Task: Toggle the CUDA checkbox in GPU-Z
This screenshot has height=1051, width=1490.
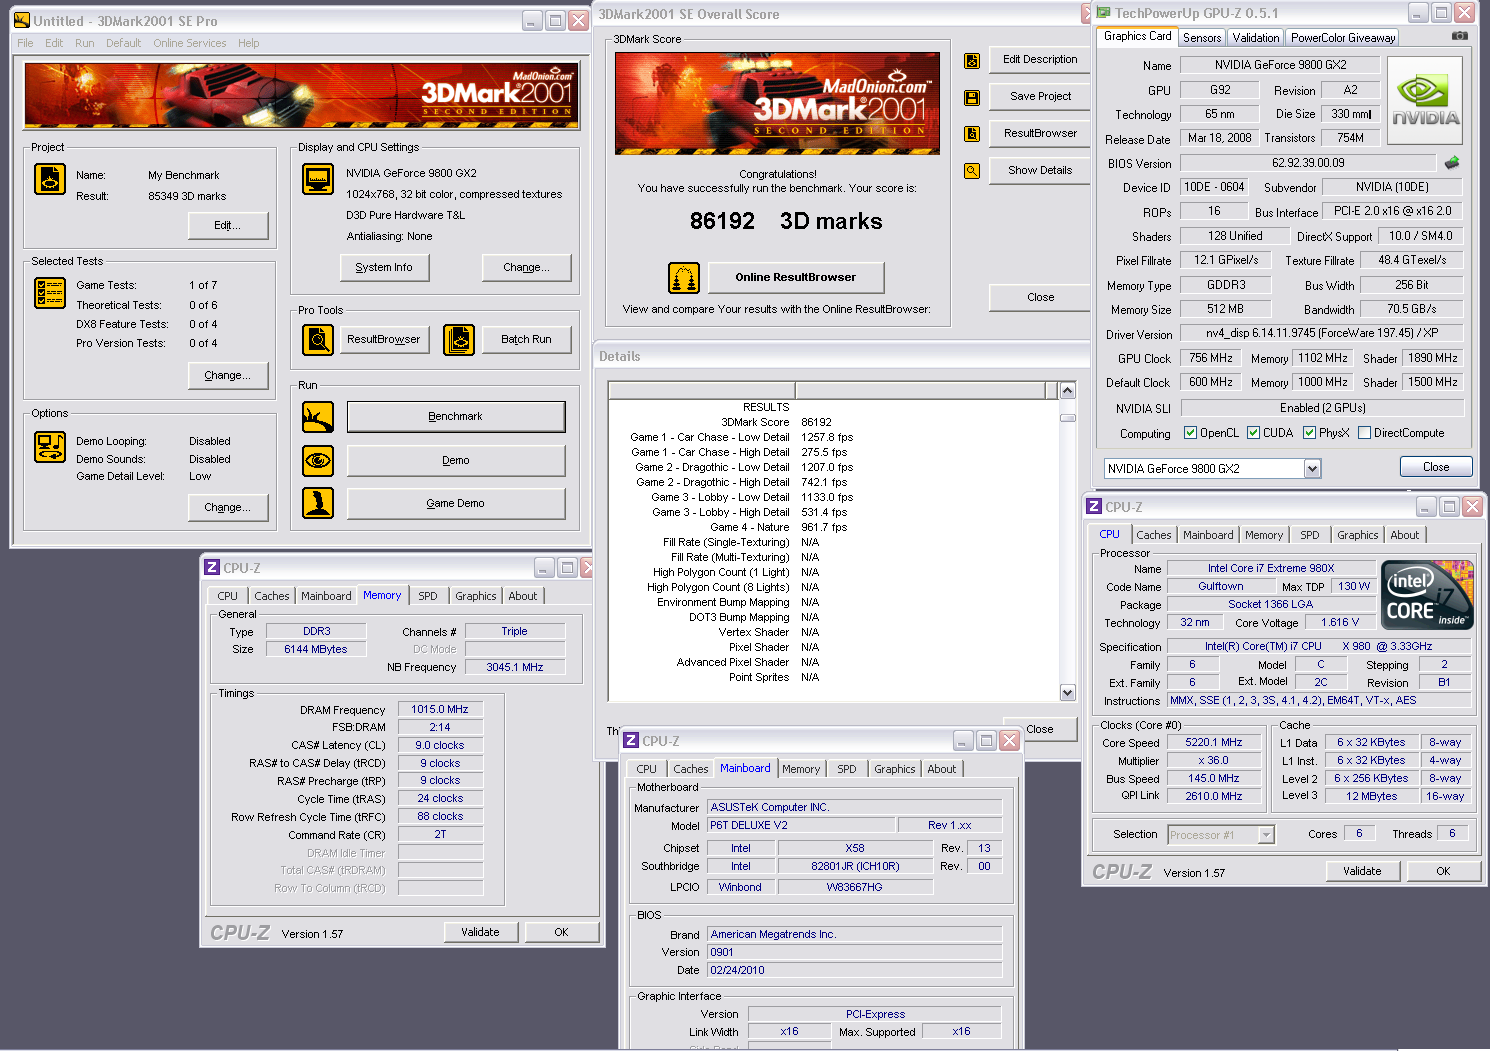Action: tap(1253, 433)
